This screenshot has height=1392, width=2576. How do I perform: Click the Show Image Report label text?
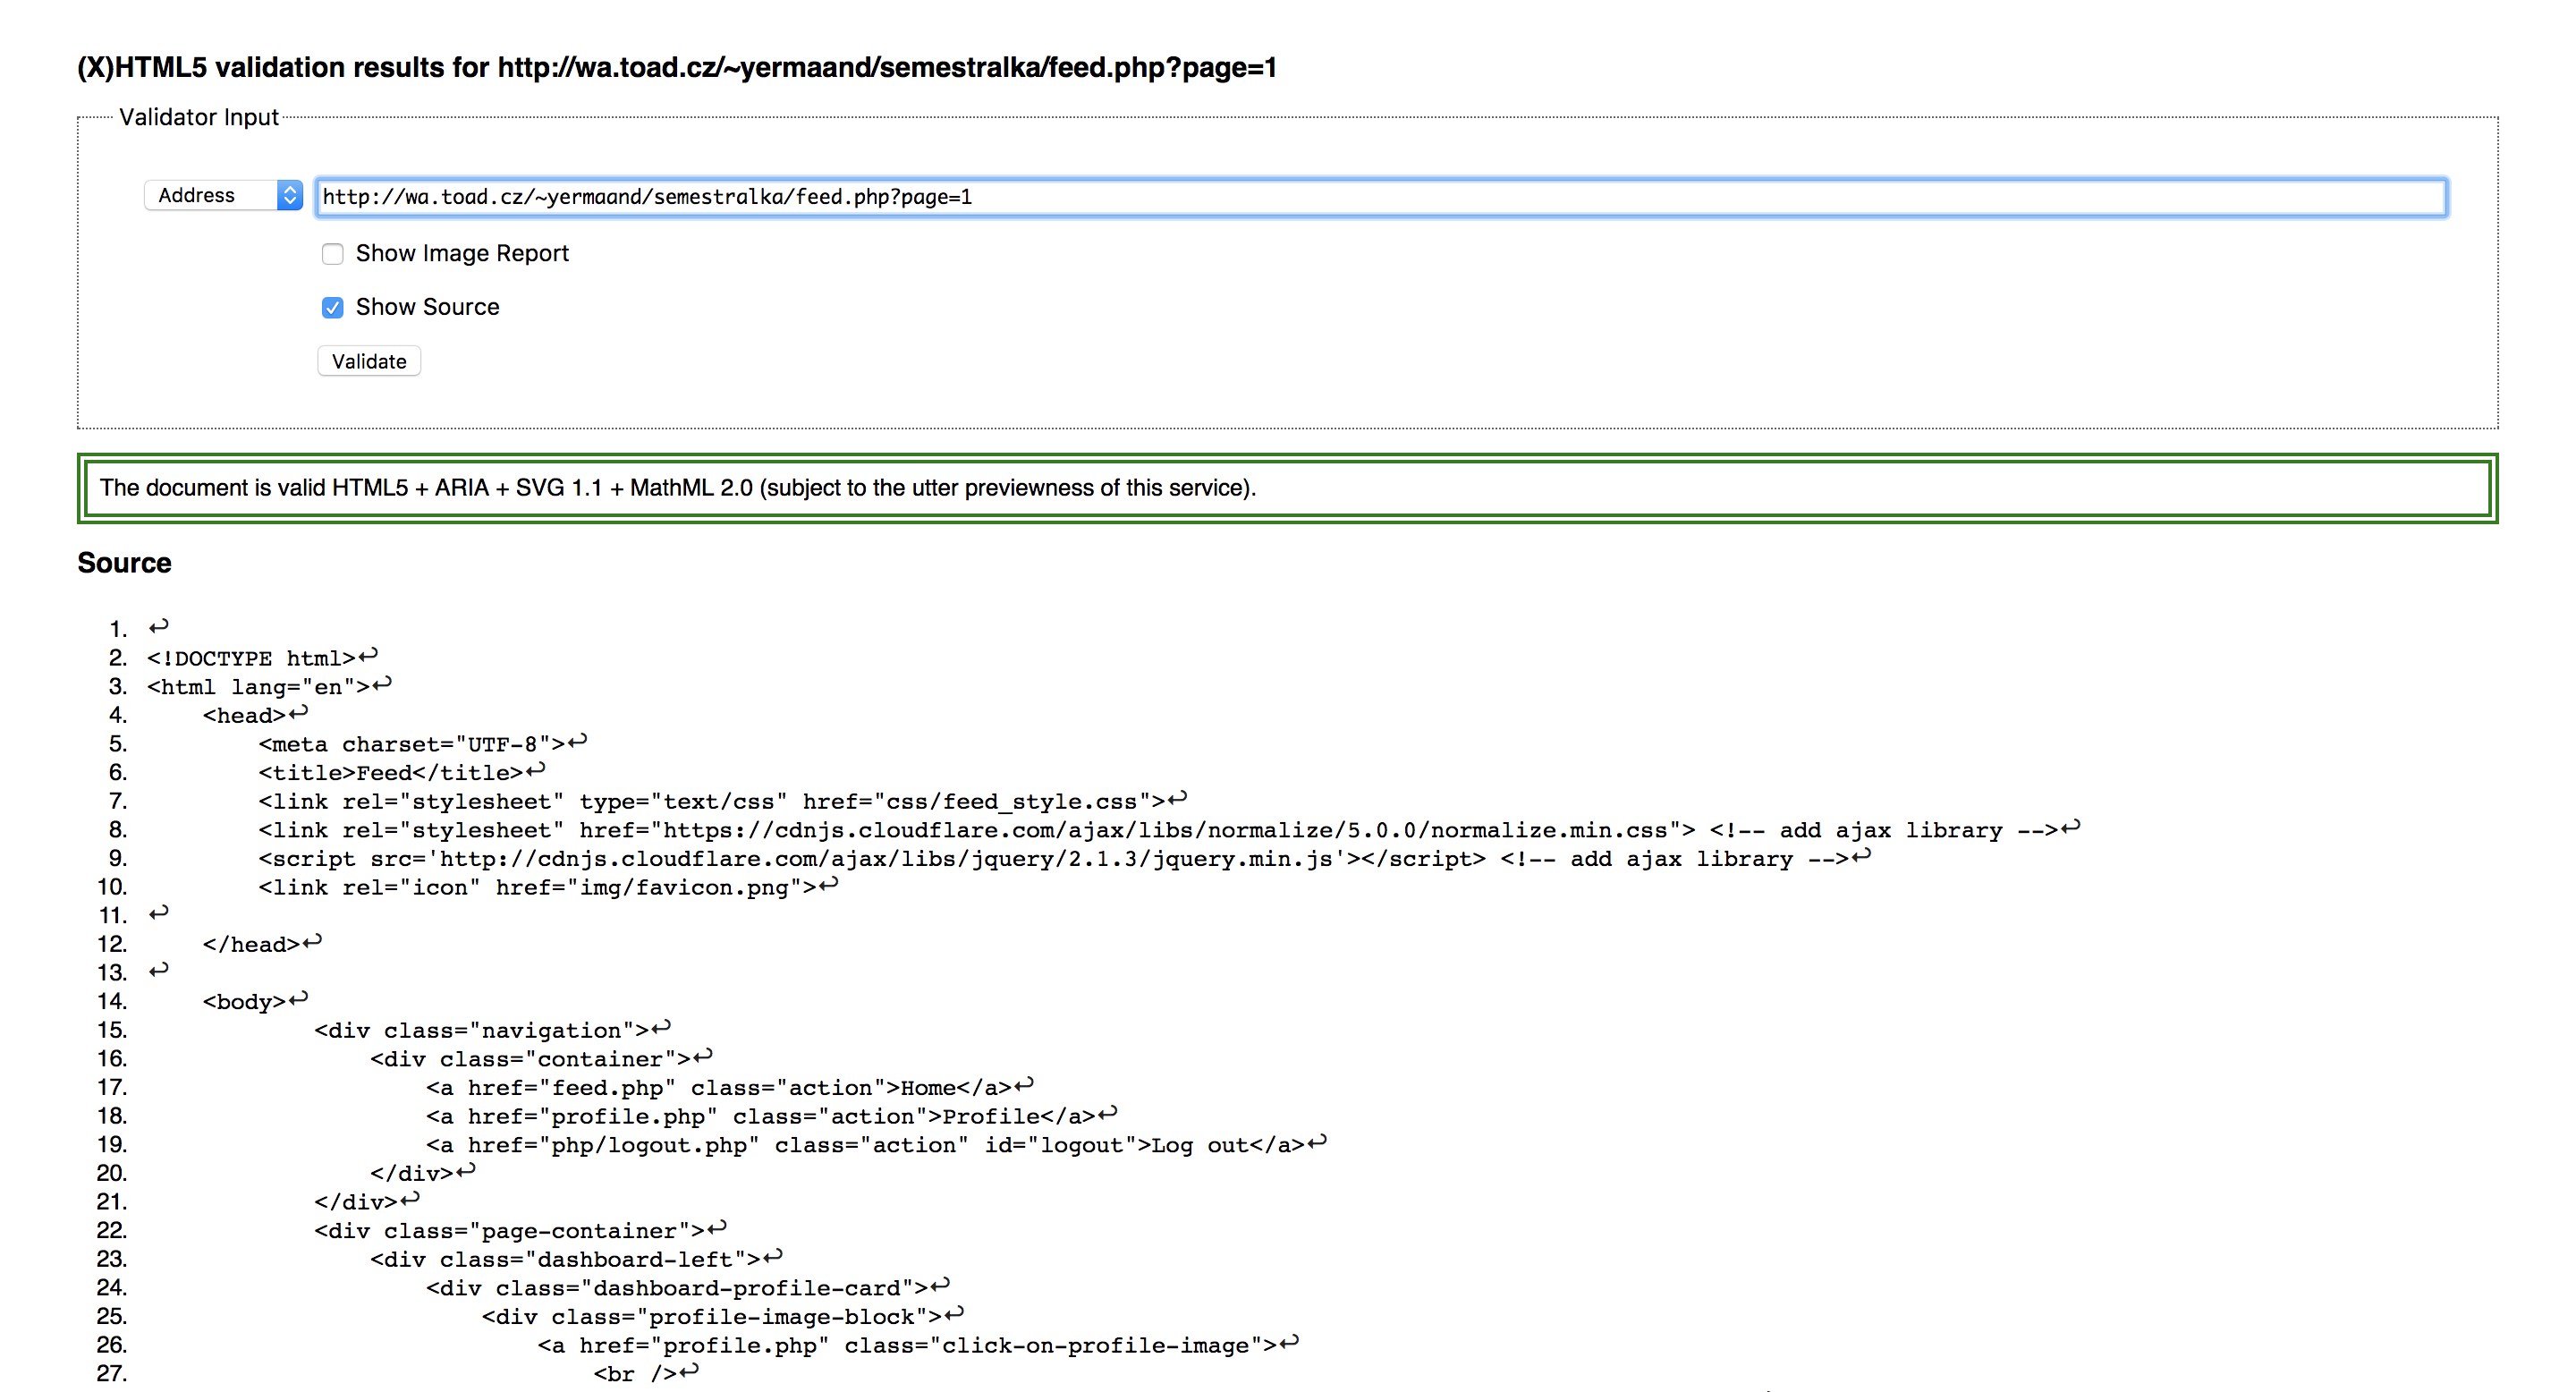click(462, 254)
